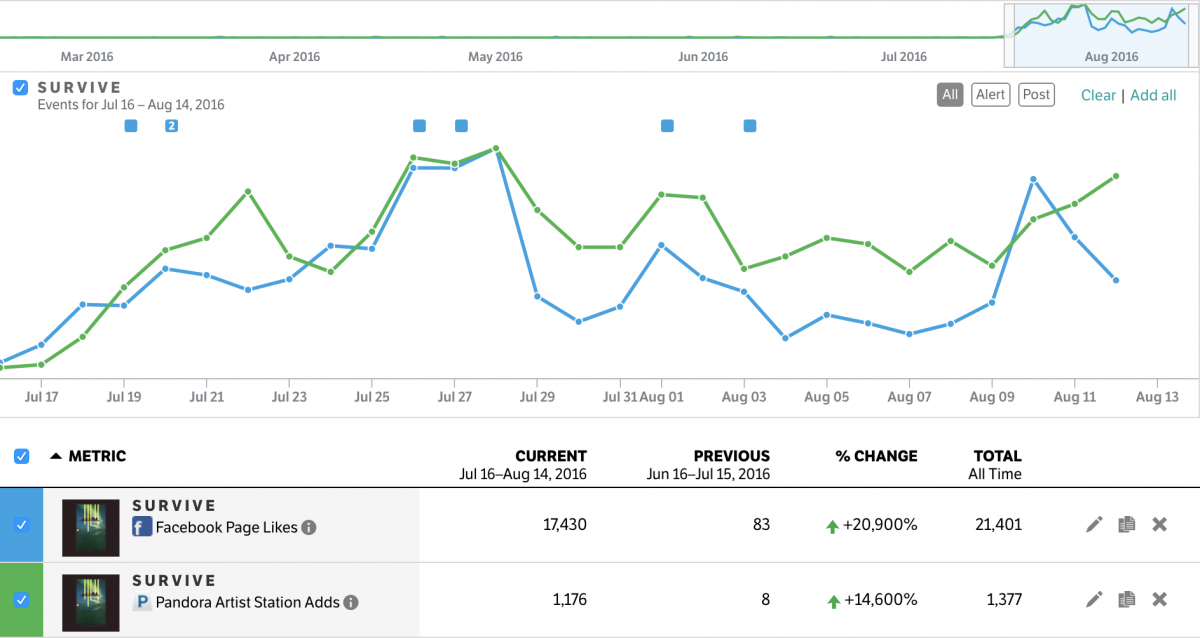Click the Jun 2016 label in overview
Image resolution: width=1200 pixels, height=638 pixels.
coord(703,57)
